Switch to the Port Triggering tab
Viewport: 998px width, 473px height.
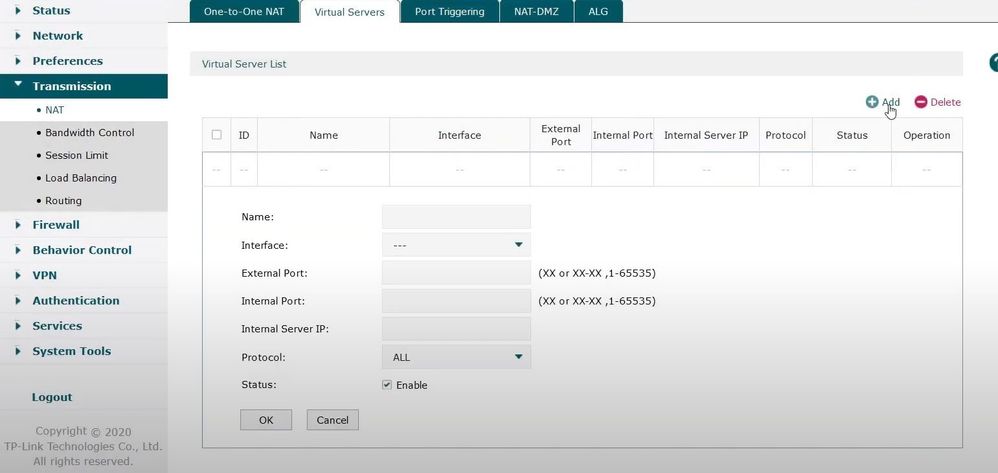(449, 12)
